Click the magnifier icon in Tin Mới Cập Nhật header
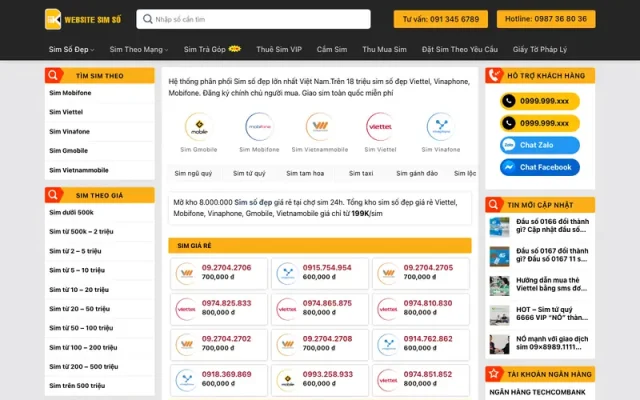Viewport: 640px width, 400px height. point(493,204)
